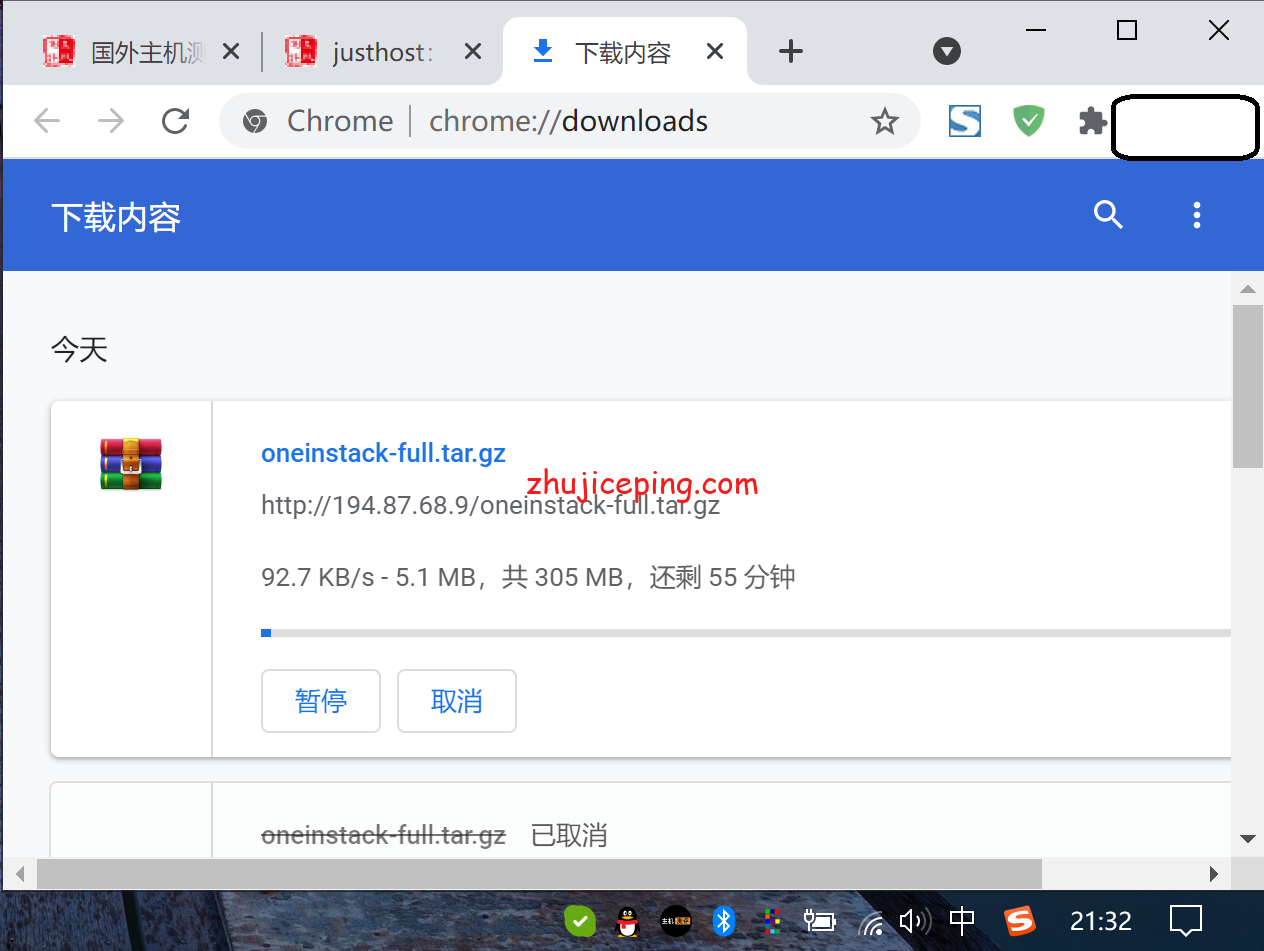Open the downloads page three-dot menu
Screen dimensions: 1264x951
point(1196,215)
